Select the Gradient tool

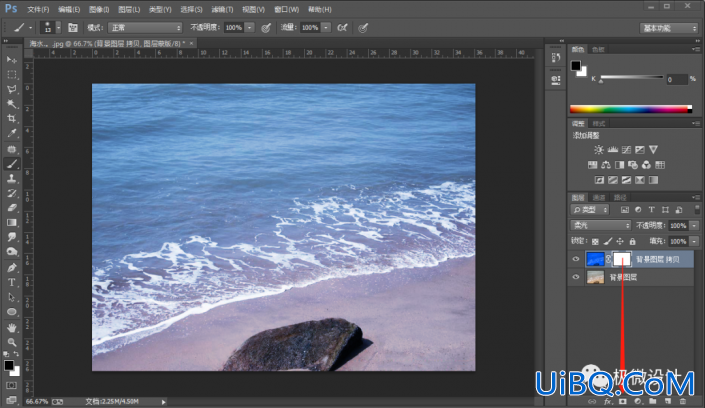tap(12, 223)
